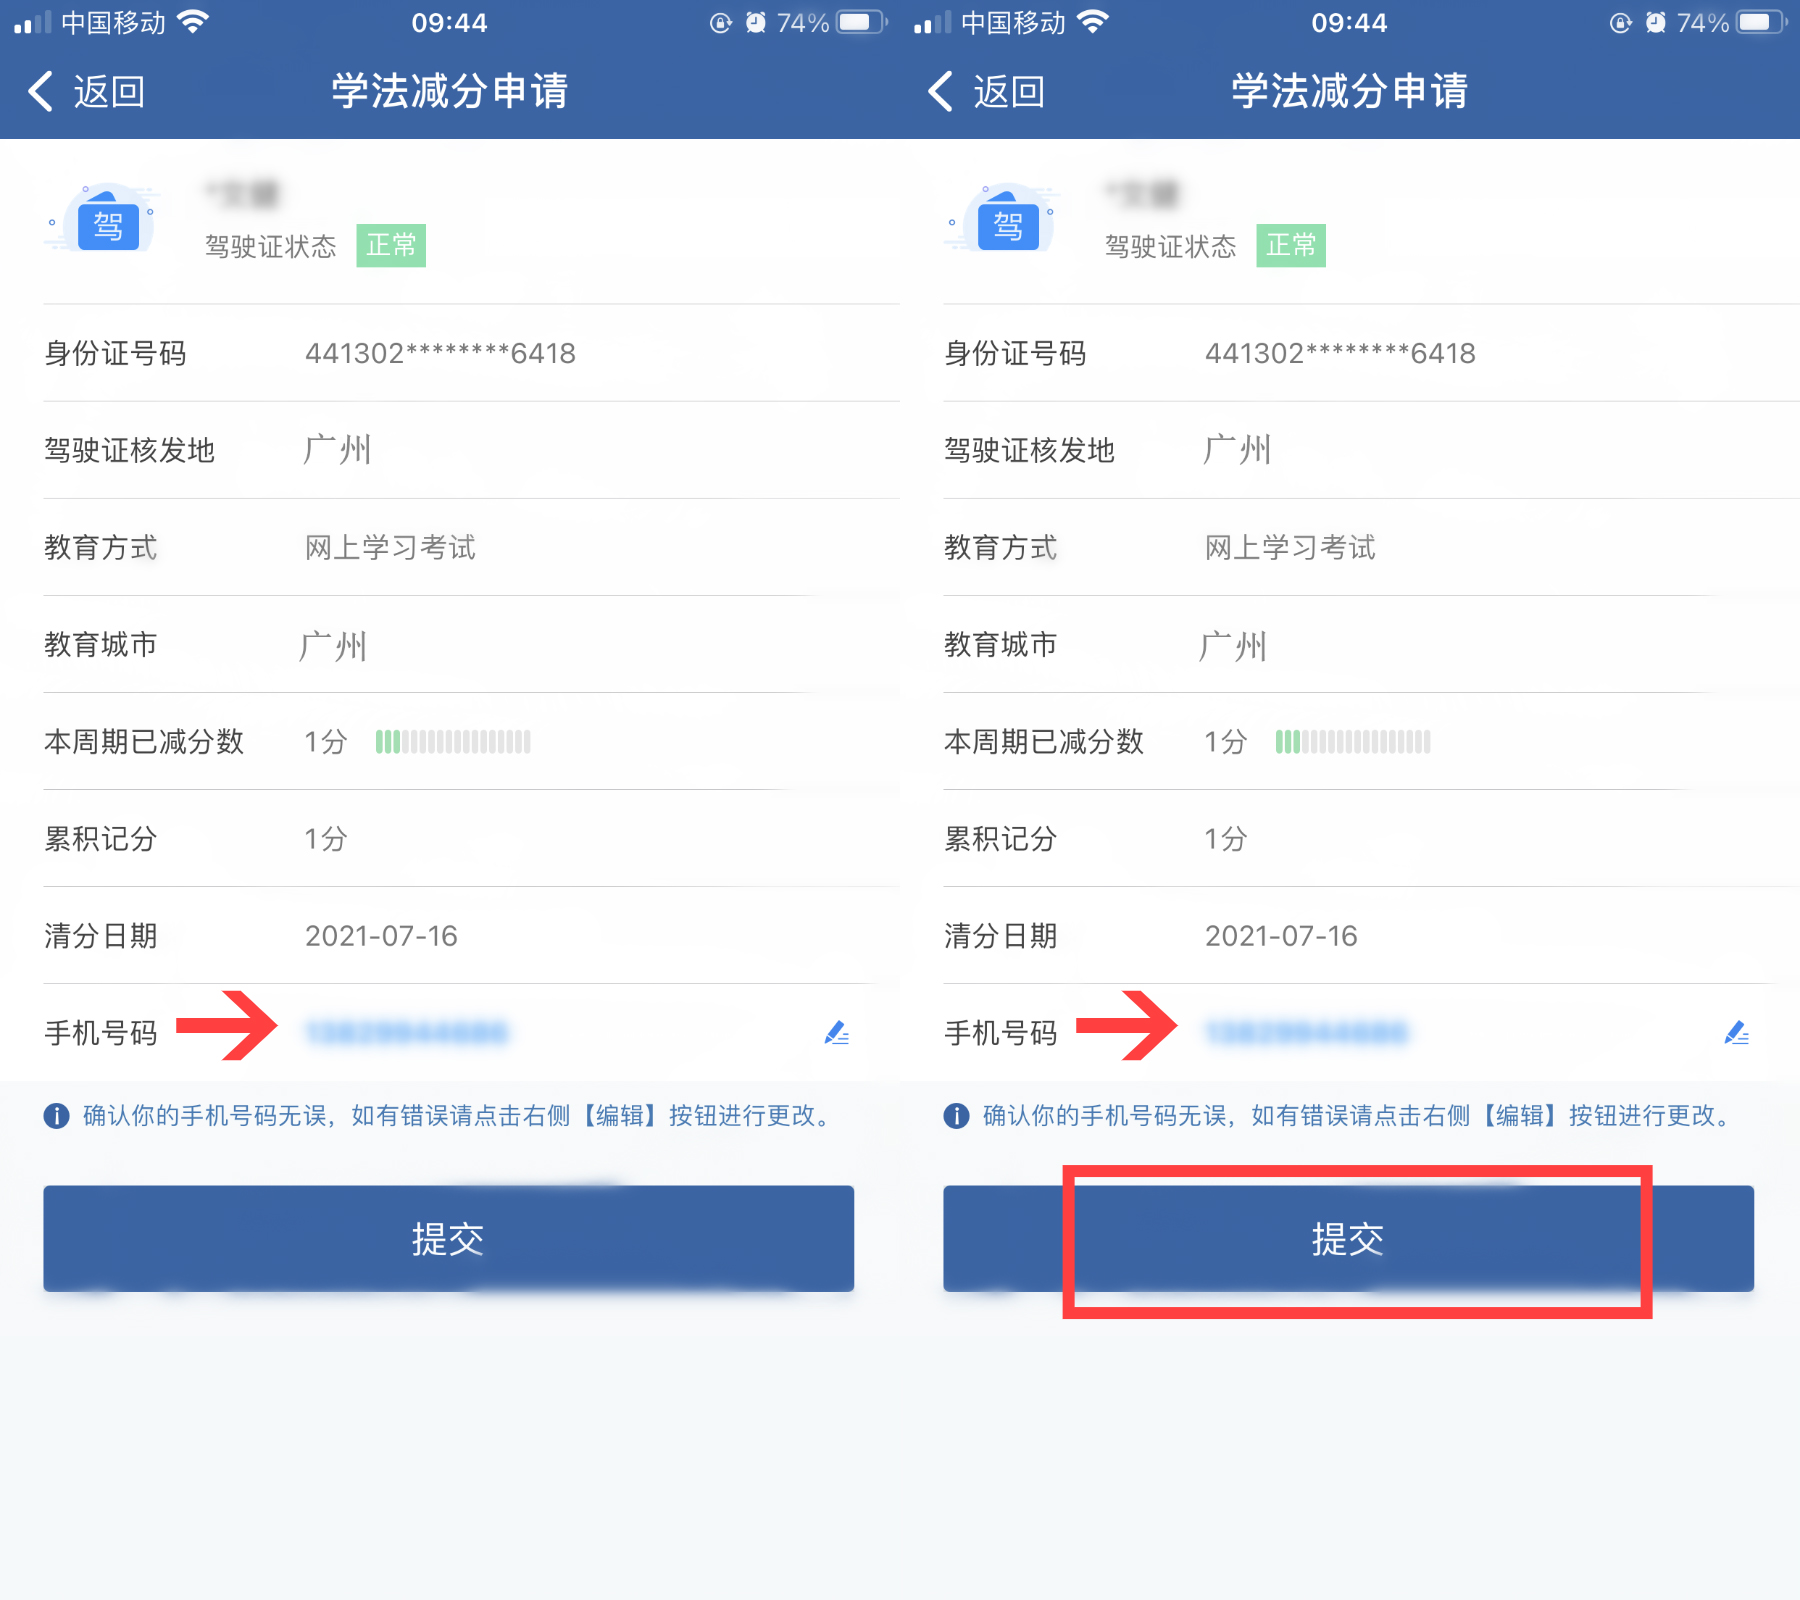Tap the highlighted 提交 button on right
Image resolution: width=1800 pixels, height=1600 pixels.
point(1348,1239)
